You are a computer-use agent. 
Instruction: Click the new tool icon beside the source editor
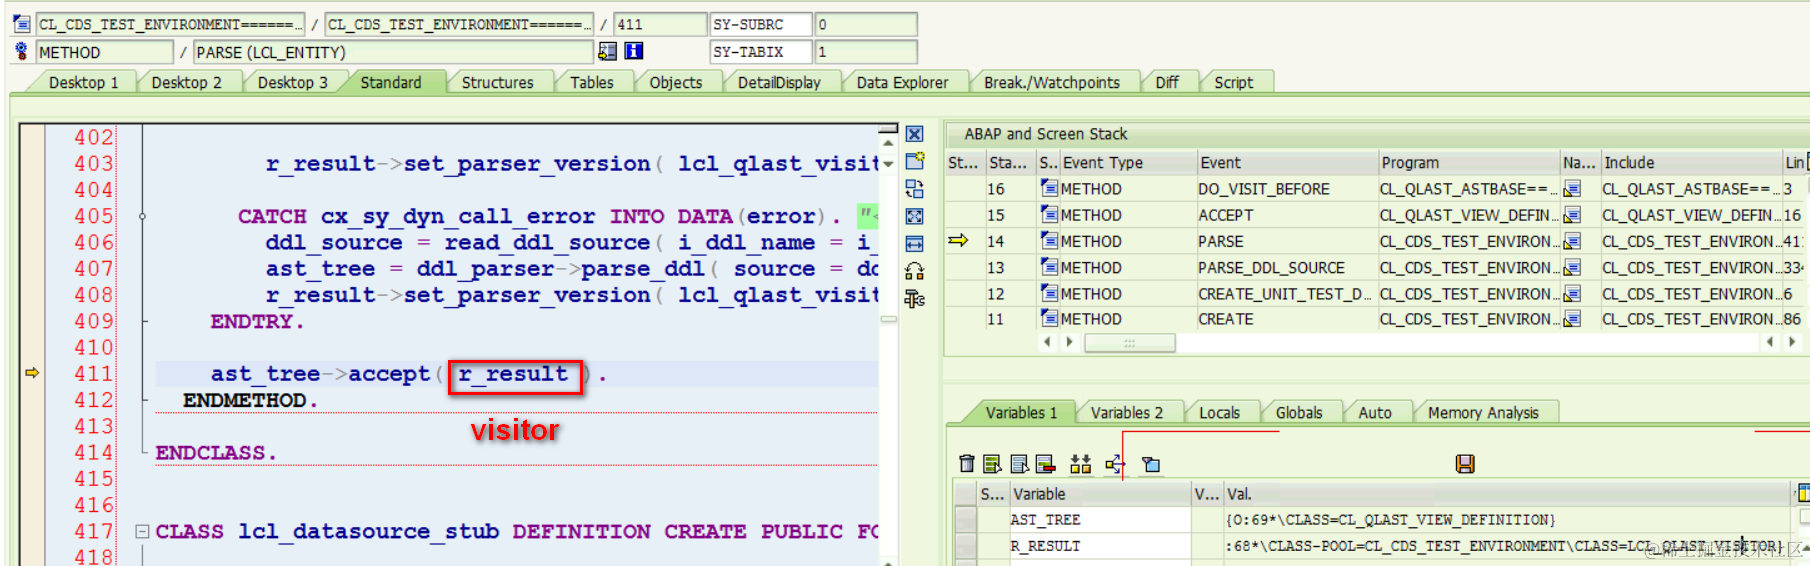[914, 161]
